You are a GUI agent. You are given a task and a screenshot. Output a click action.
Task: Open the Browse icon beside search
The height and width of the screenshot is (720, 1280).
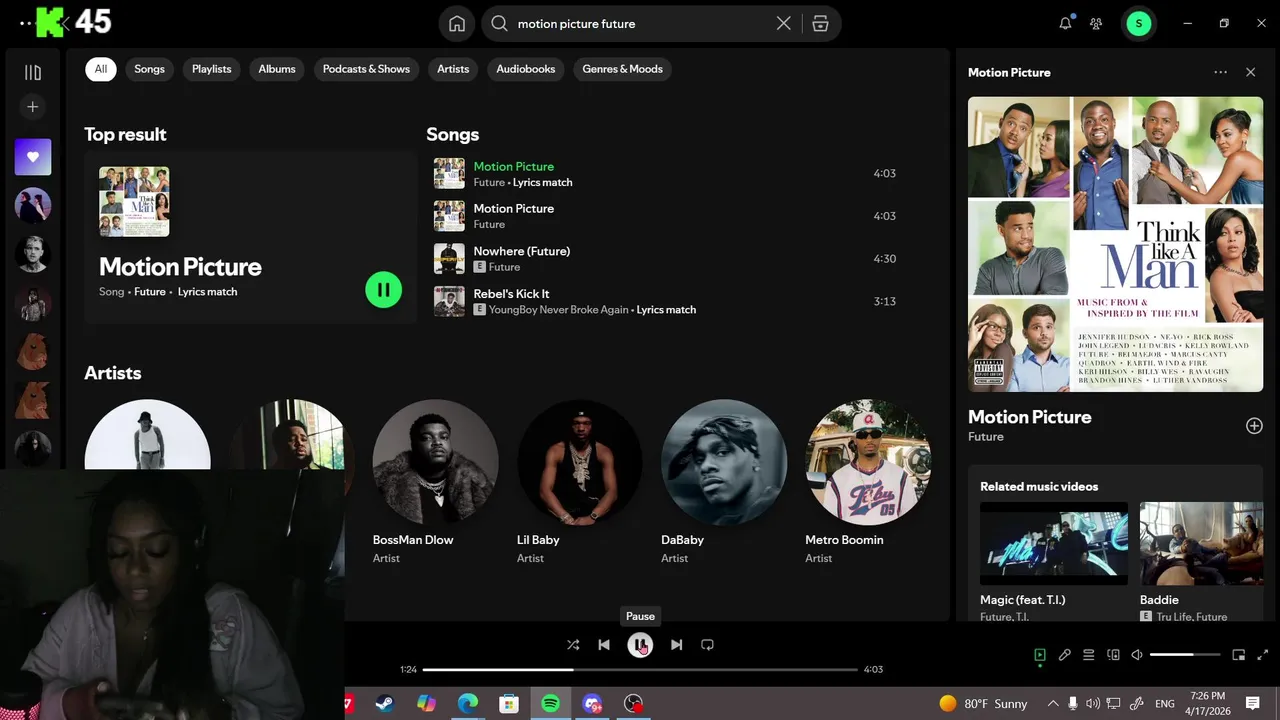click(x=820, y=24)
